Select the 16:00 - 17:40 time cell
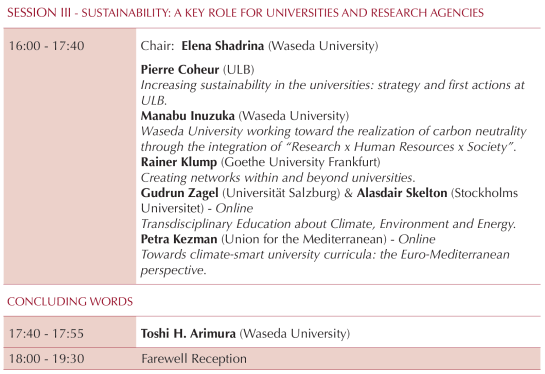The height and width of the screenshot is (374, 545). (70, 156)
